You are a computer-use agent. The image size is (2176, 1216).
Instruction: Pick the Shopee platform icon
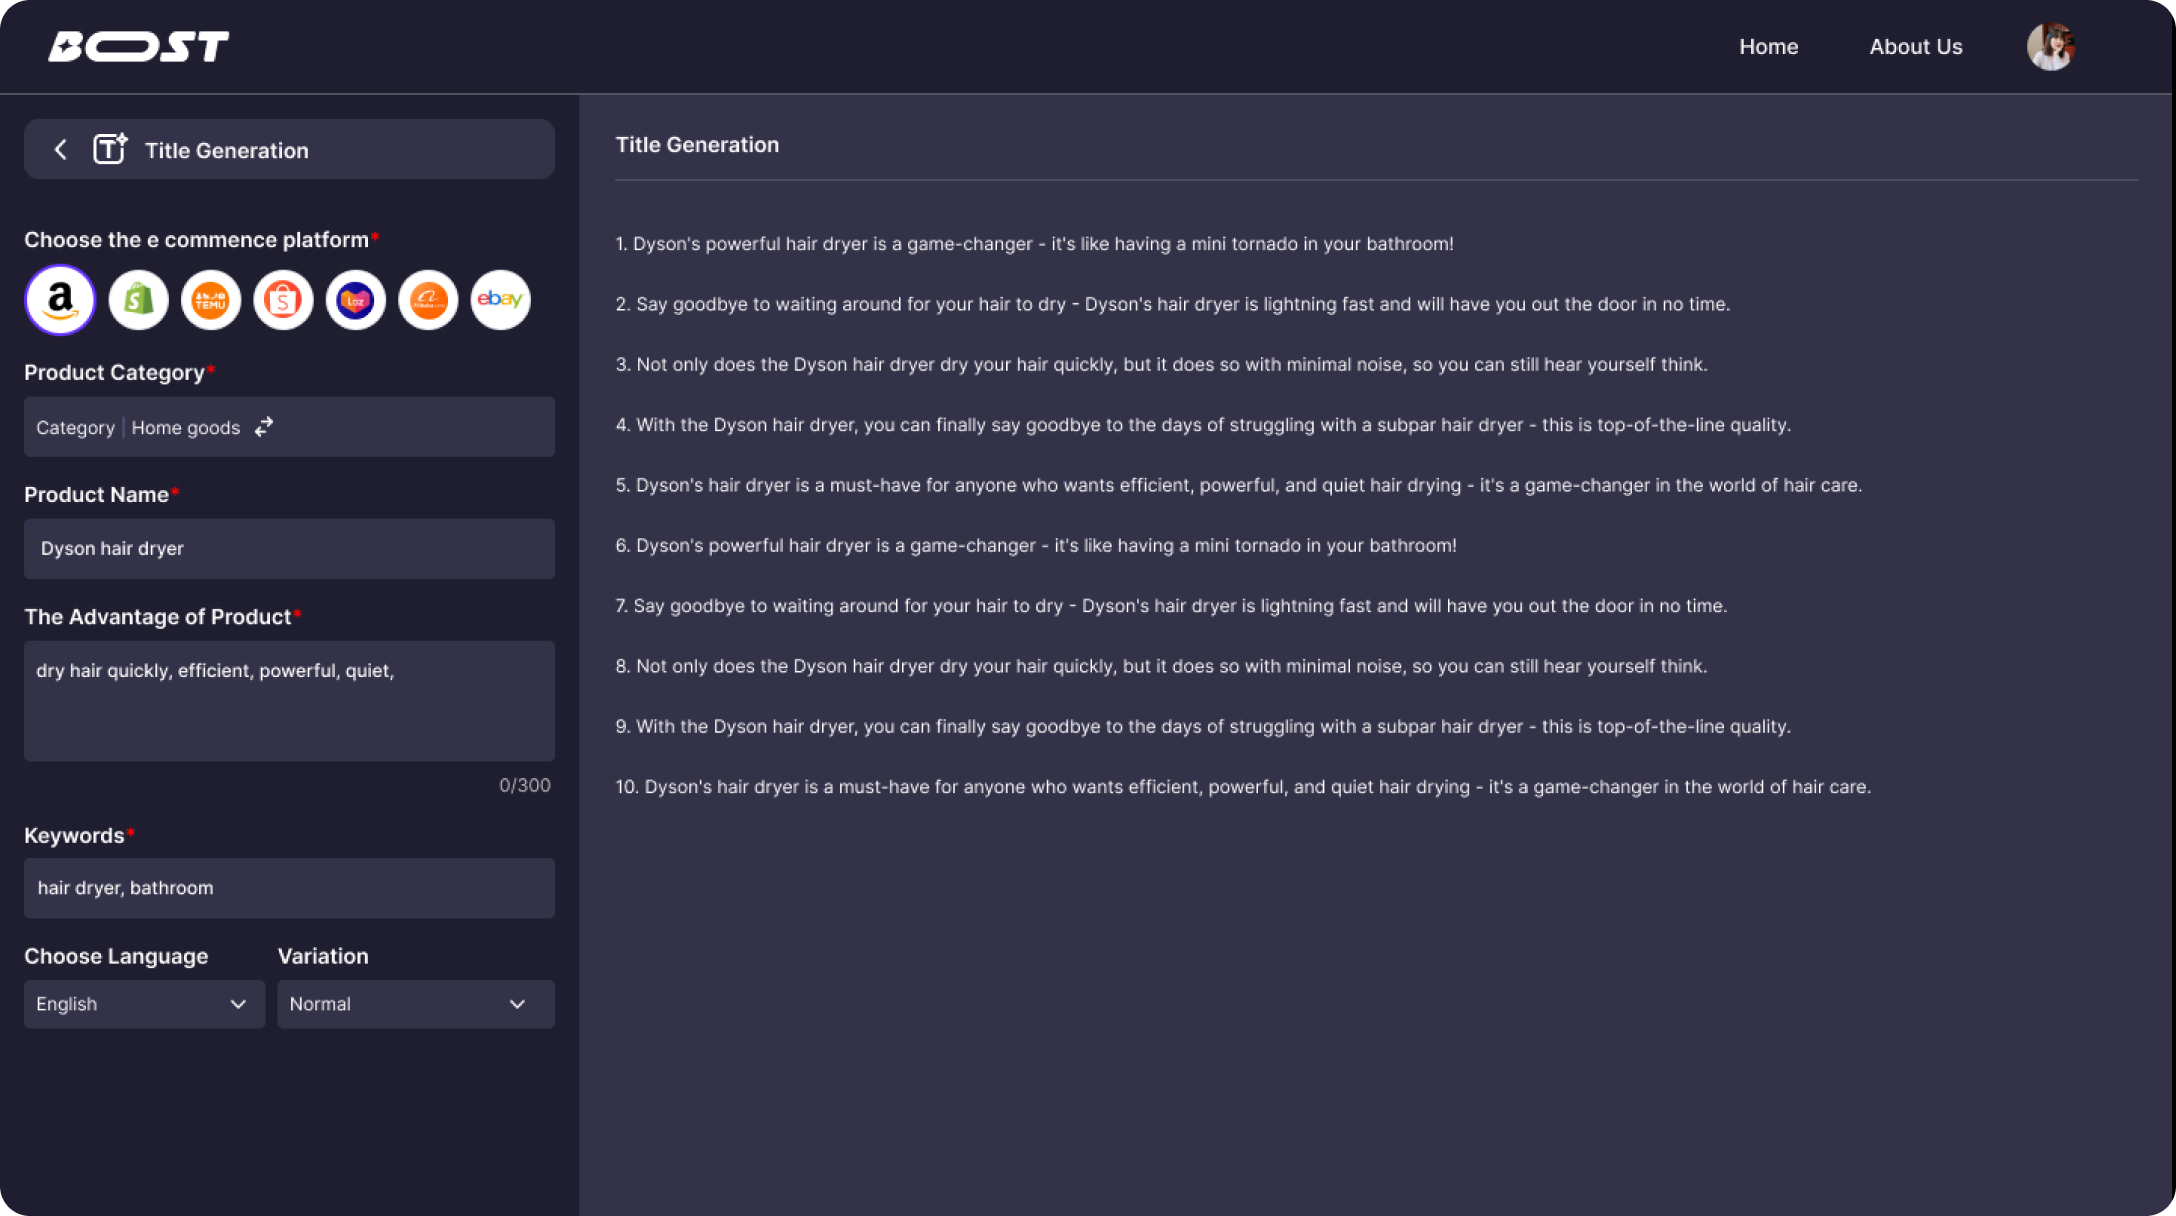click(283, 299)
